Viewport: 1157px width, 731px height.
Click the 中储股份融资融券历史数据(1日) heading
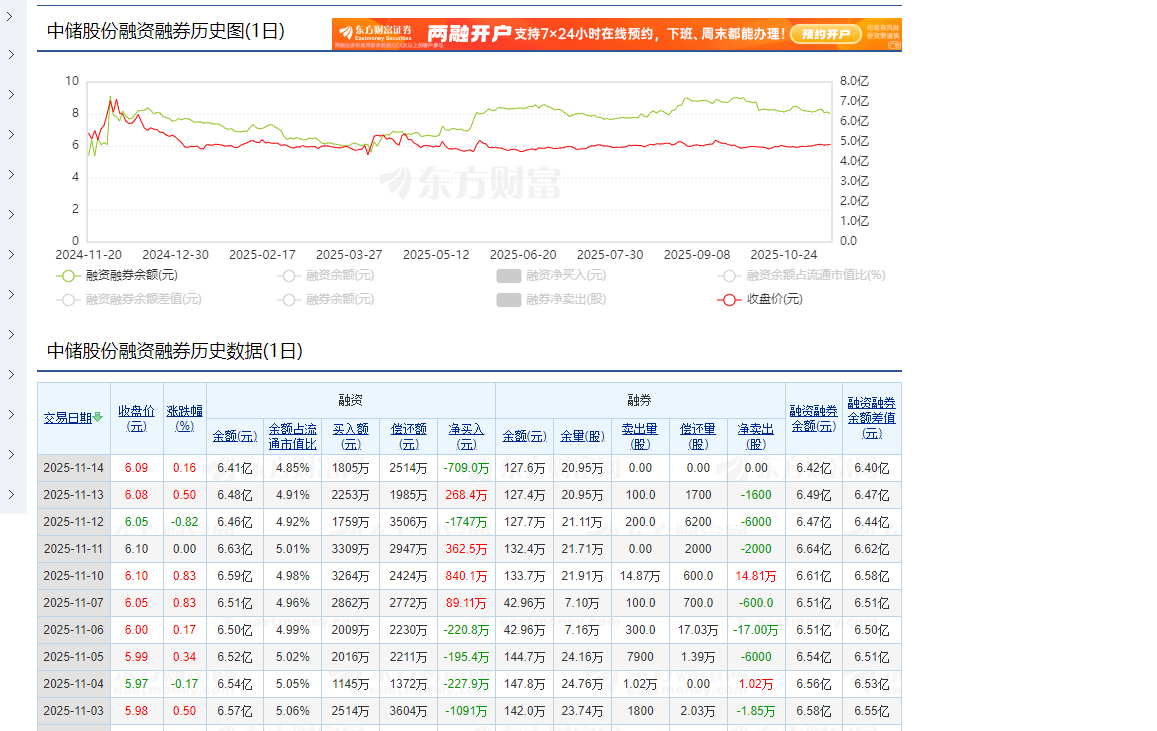coord(175,350)
